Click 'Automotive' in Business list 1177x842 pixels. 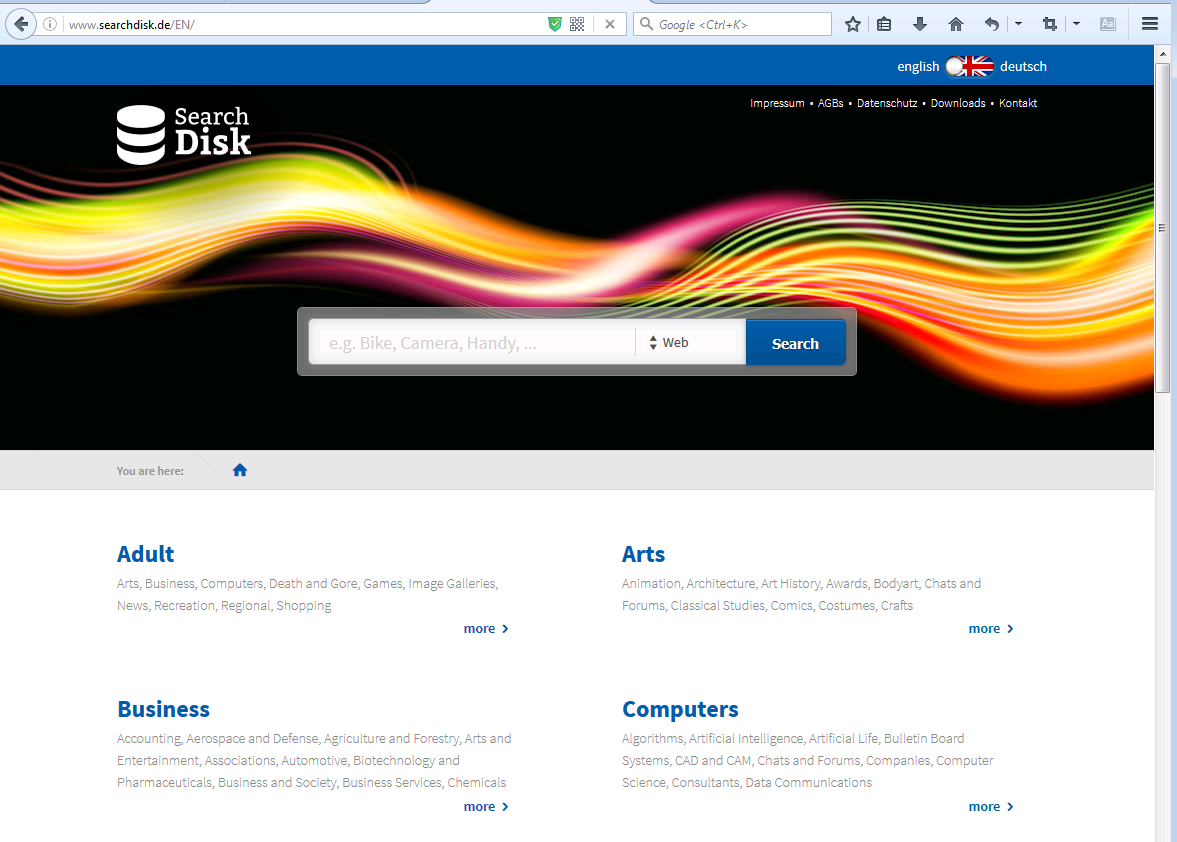point(314,760)
